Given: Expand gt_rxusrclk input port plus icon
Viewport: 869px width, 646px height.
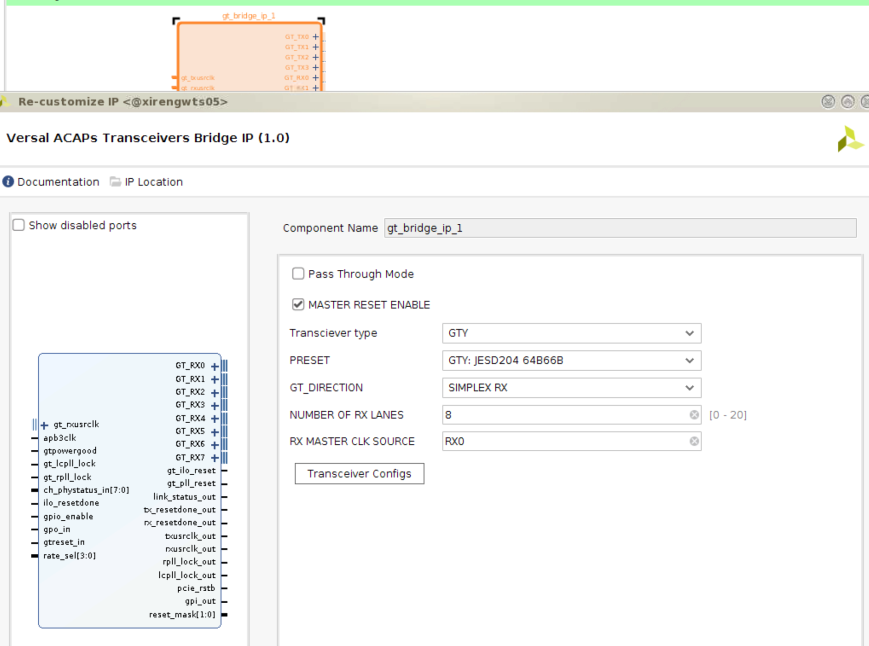Looking at the screenshot, I should point(44,425).
